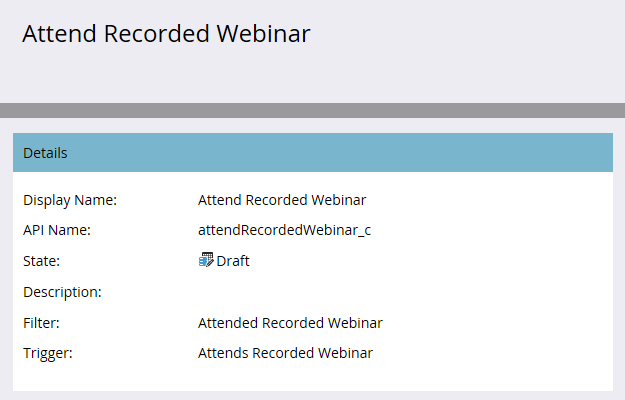Click the empty Description value area
625x400 pixels.
point(399,292)
